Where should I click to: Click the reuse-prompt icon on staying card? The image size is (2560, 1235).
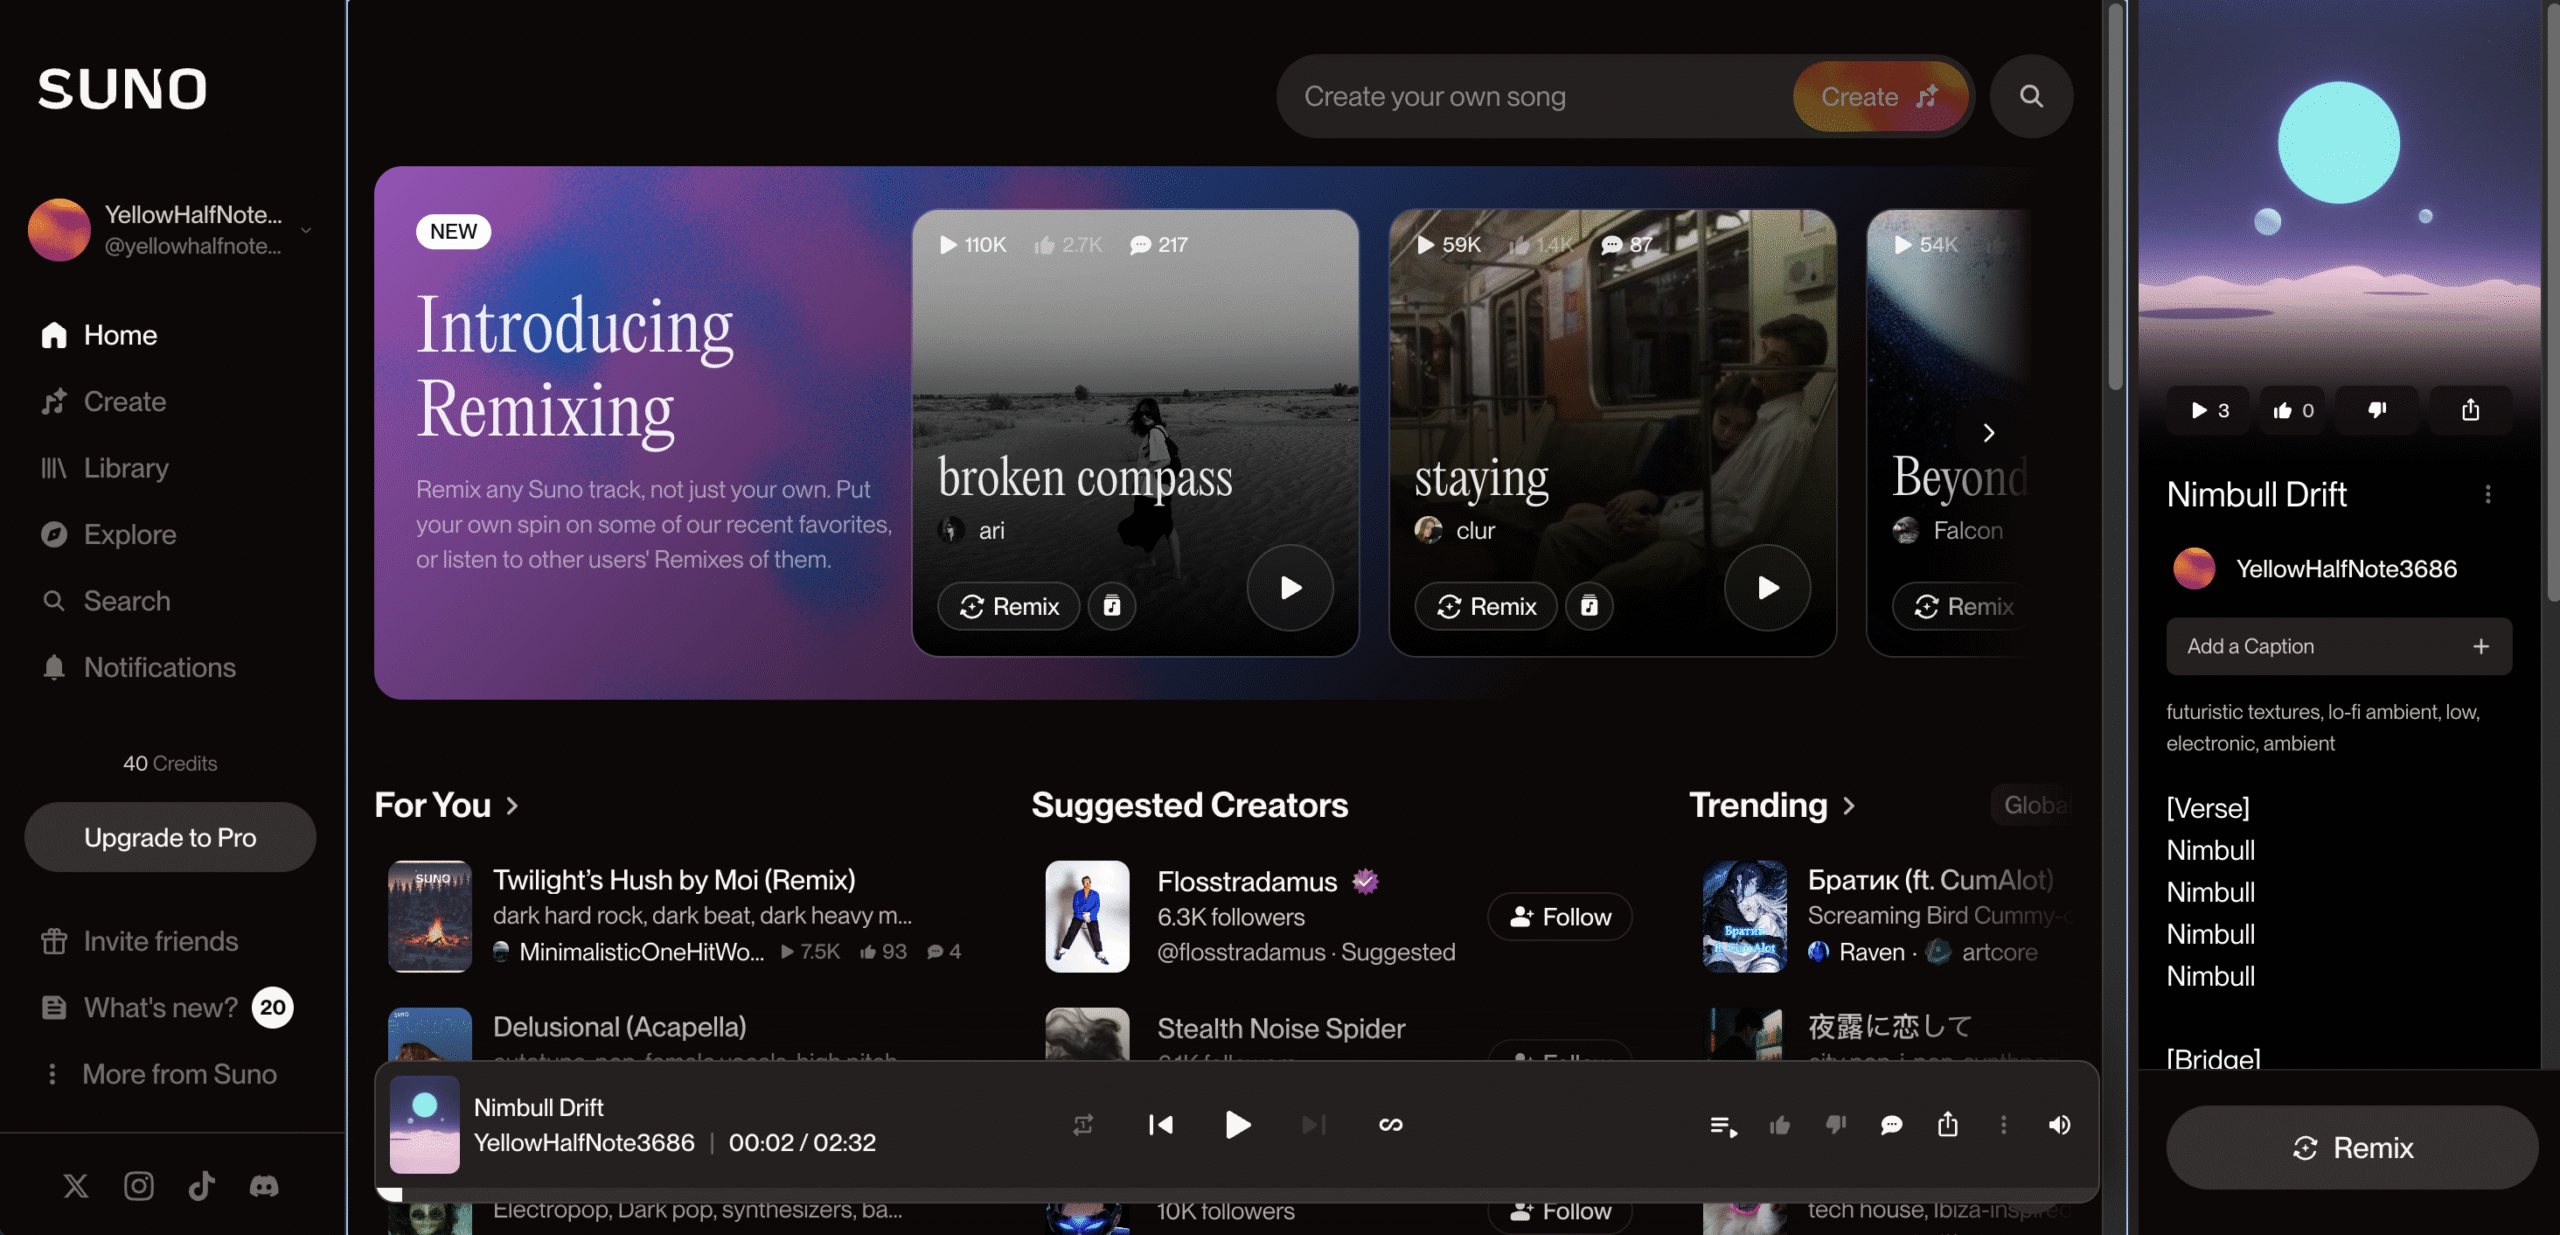coord(1589,606)
